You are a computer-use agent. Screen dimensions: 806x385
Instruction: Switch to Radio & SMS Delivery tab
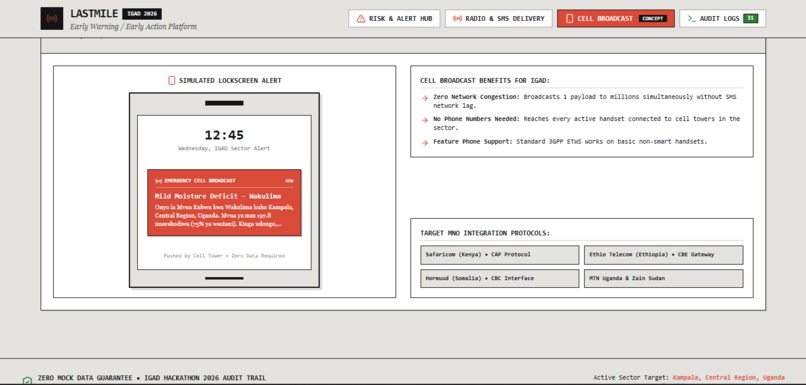pos(499,19)
